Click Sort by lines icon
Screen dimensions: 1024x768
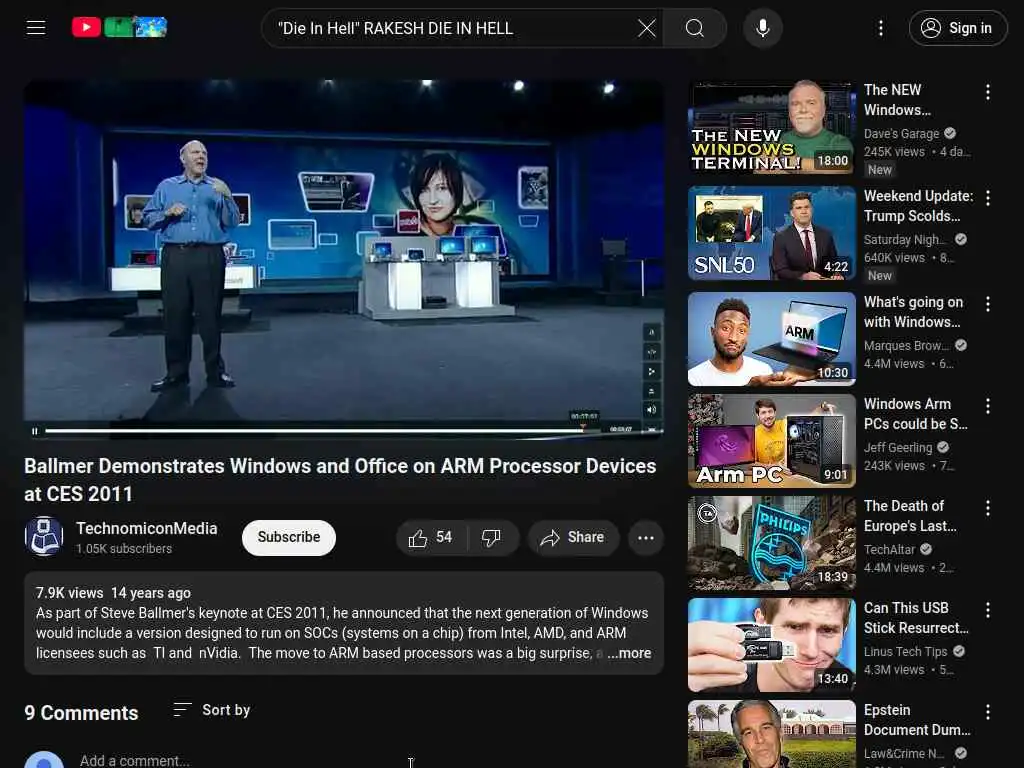click(x=182, y=710)
